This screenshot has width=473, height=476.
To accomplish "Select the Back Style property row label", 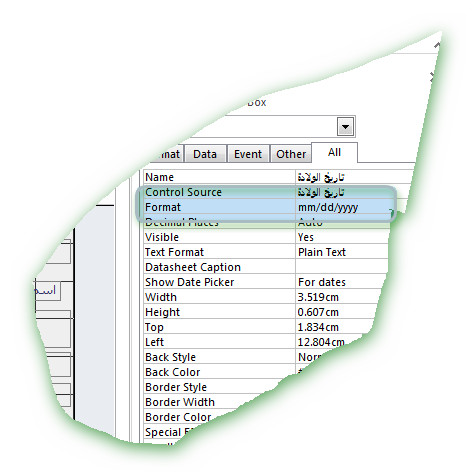I will pos(170,357).
